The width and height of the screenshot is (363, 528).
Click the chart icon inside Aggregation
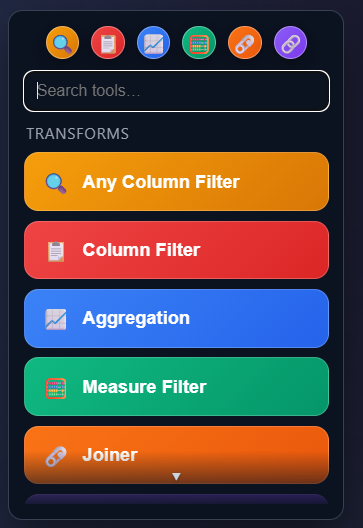point(56,319)
